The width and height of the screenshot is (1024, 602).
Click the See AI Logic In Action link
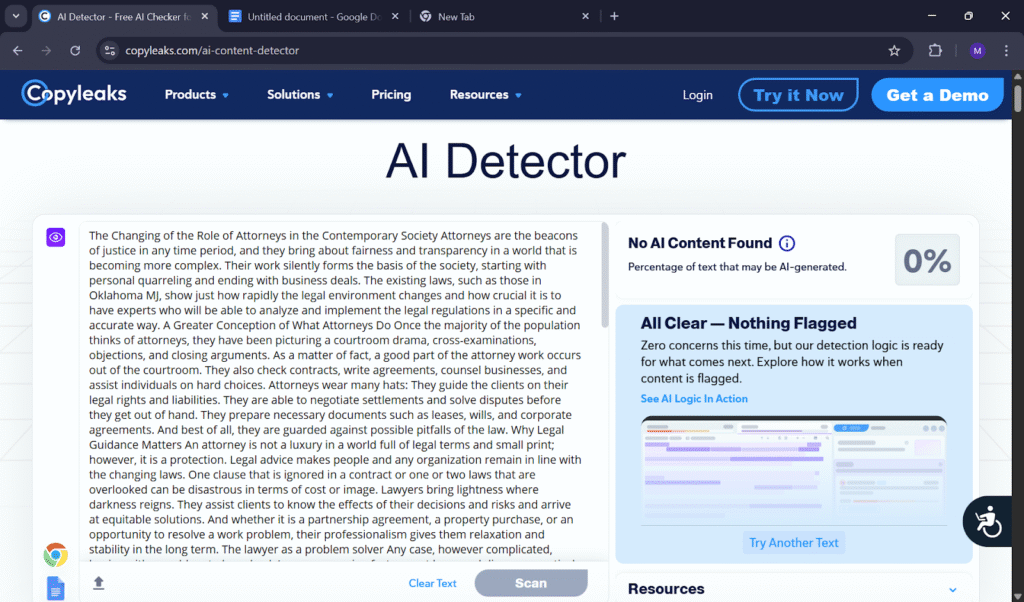(694, 399)
